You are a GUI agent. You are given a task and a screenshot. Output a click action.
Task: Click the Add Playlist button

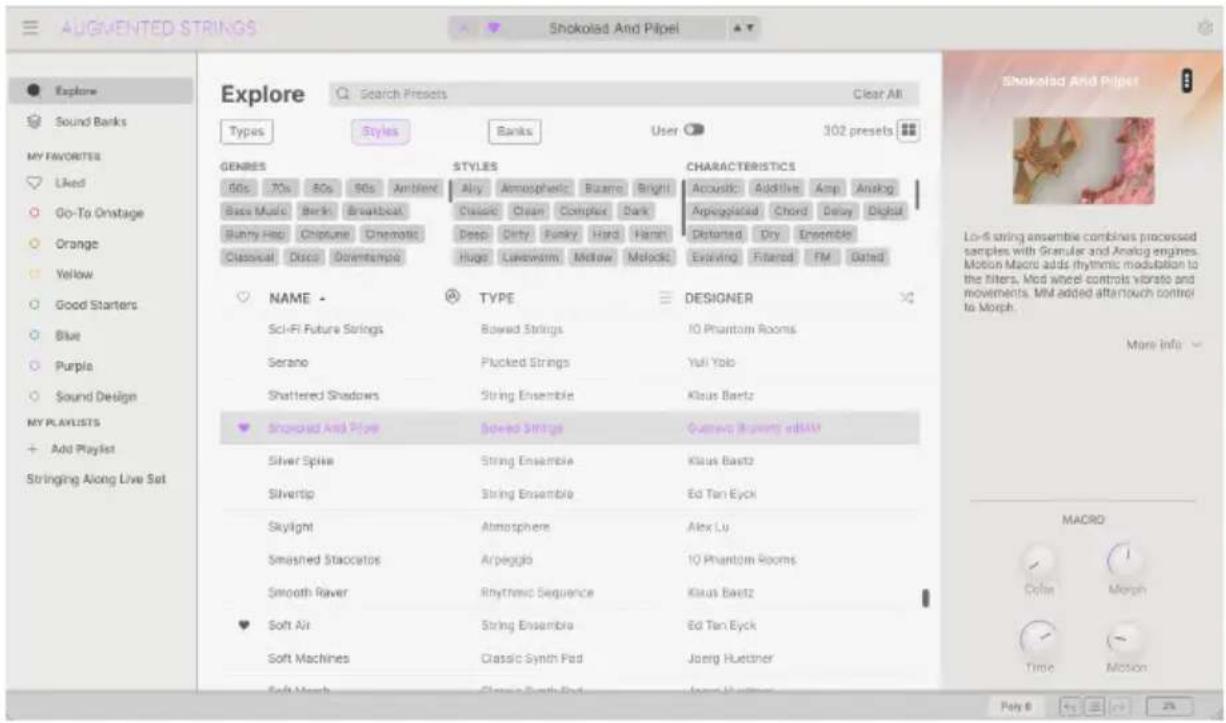tap(70, 449)
